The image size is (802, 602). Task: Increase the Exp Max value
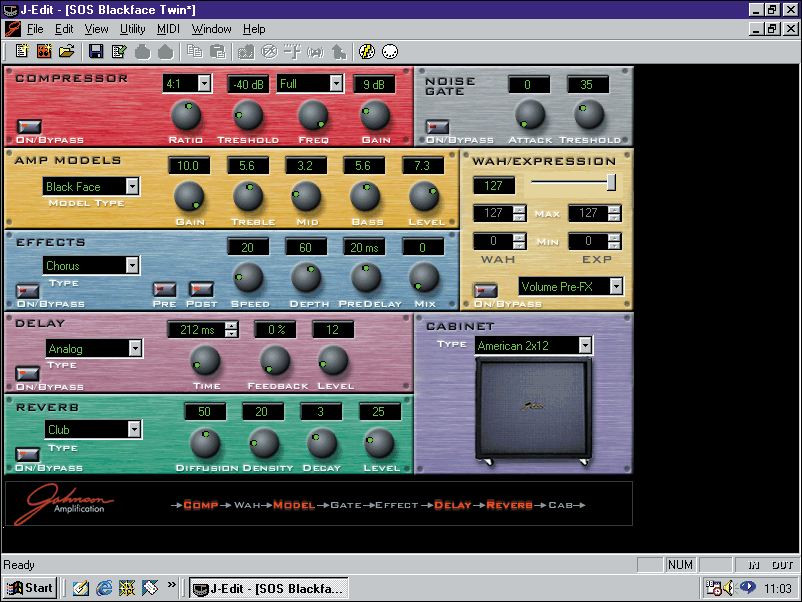[x=614, y=209]
